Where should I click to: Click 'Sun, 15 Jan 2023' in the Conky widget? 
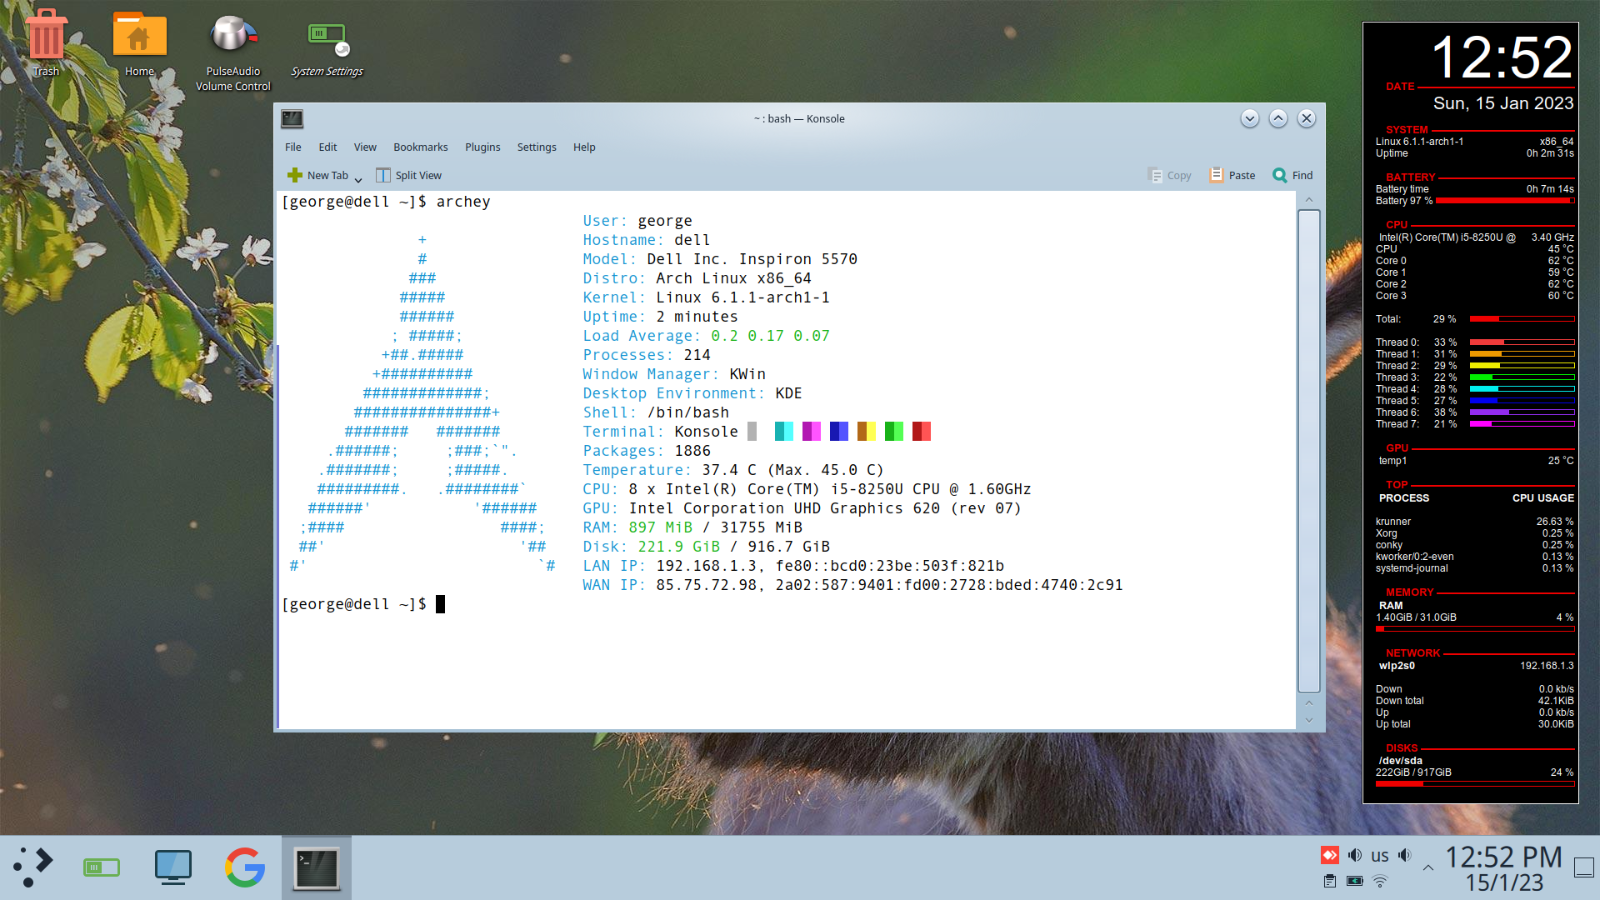1503,103
